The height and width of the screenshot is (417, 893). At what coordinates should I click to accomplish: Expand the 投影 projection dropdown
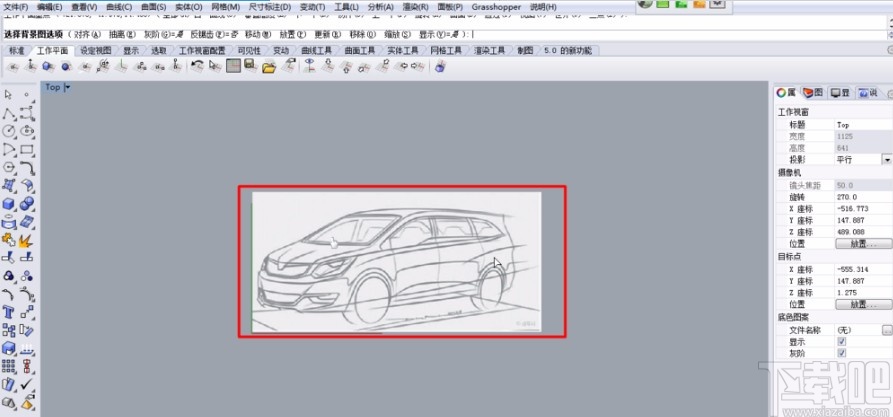[886, 159]
